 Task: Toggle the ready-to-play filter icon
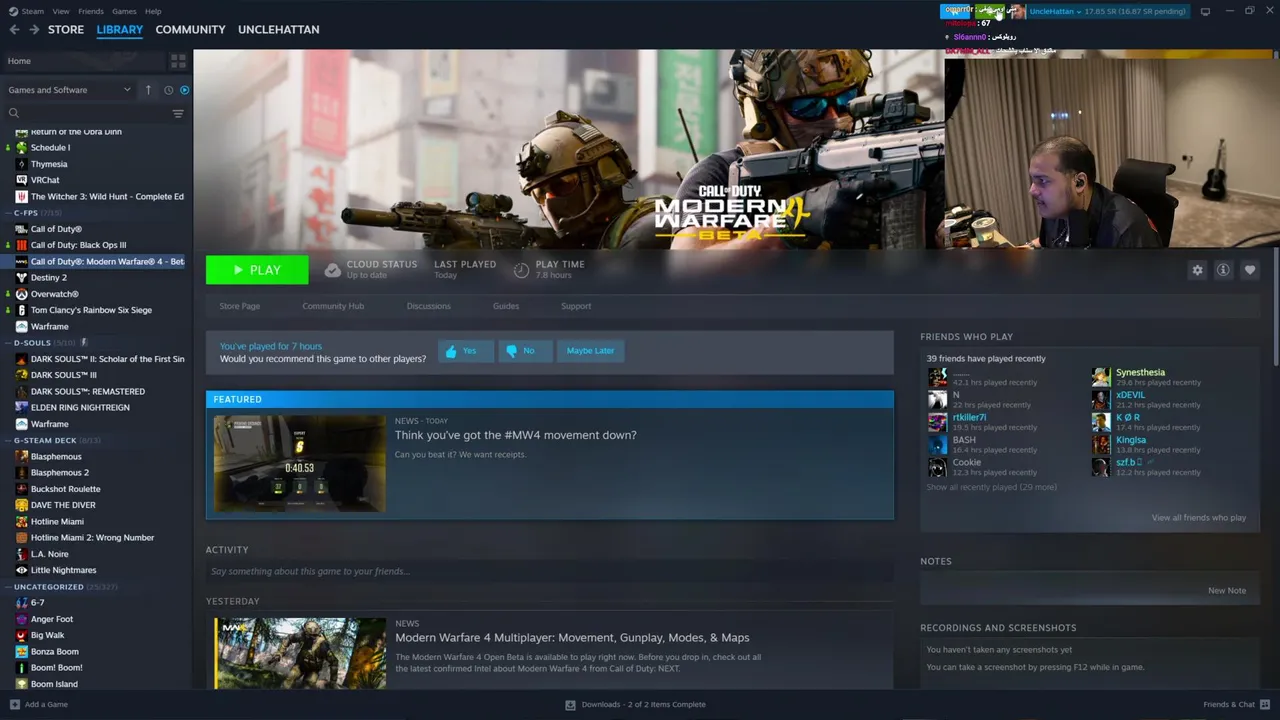pos(184,90)
